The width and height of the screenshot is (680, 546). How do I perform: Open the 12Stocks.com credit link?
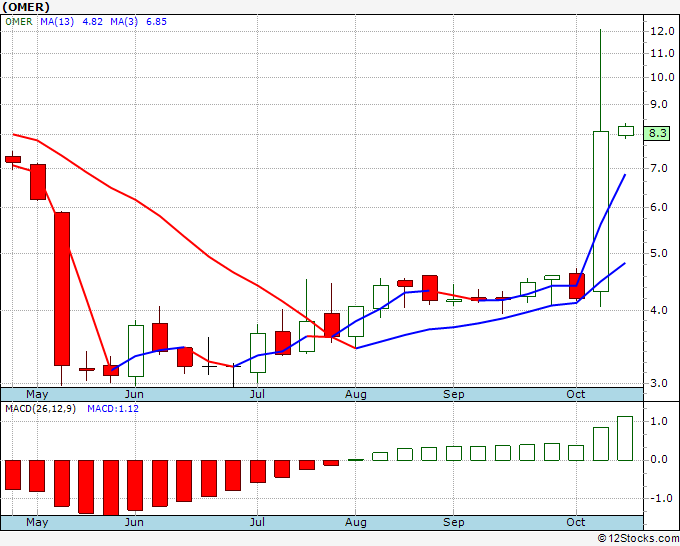pos(638,538)
